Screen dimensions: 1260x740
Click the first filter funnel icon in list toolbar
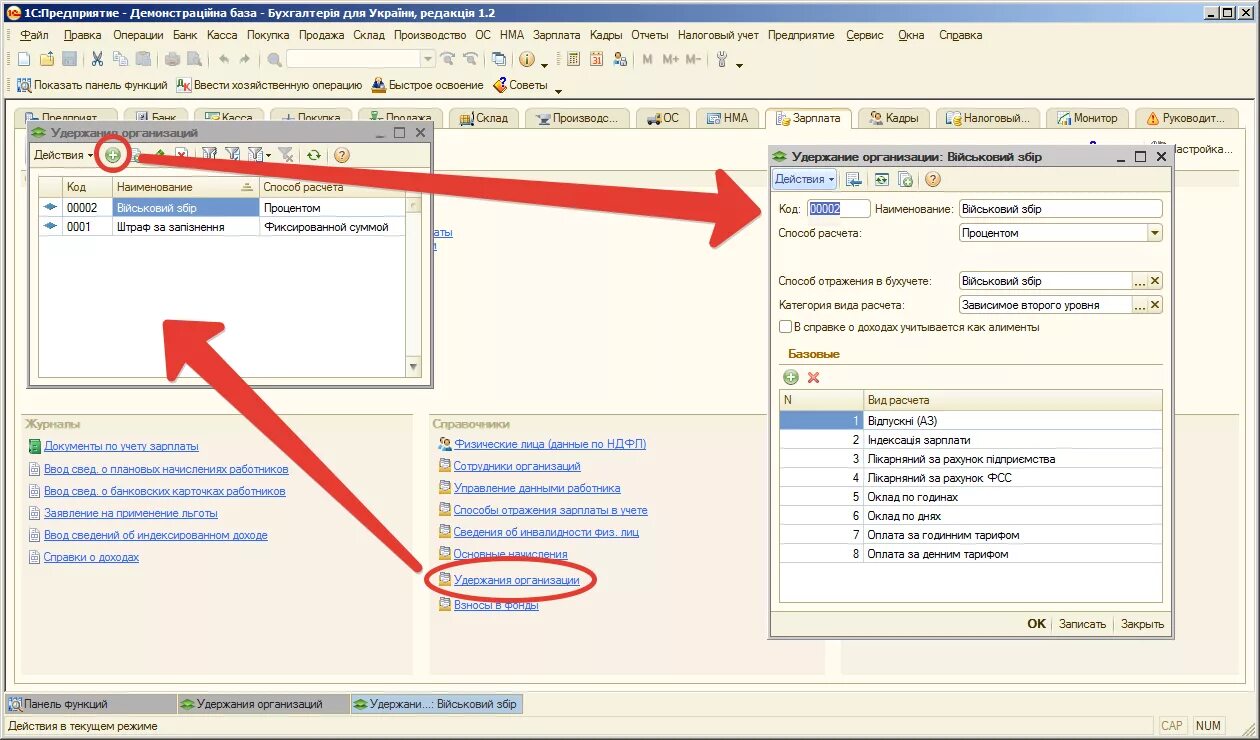pyautogui.click(x=209, y=155)
